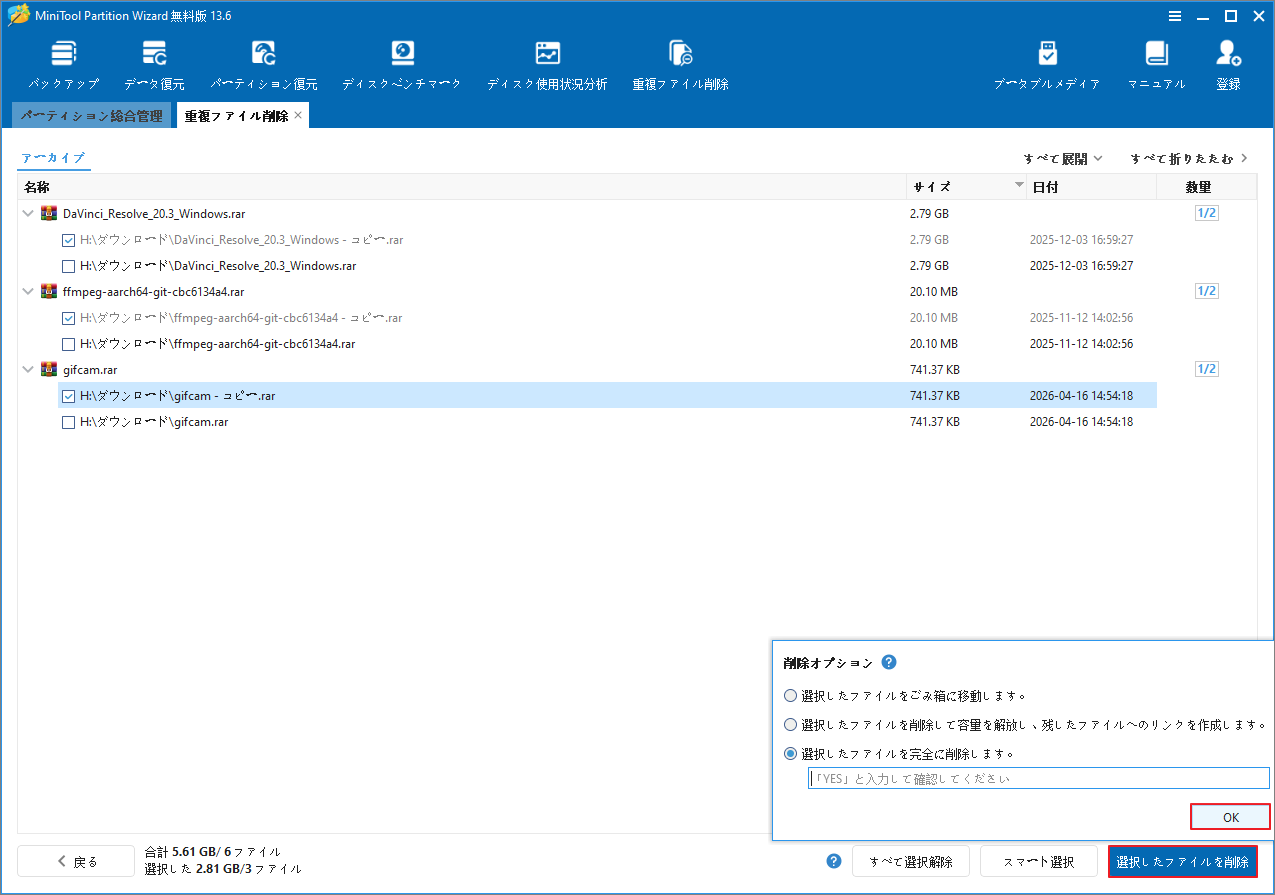Viewport: 1275px width, 895px height.
Task: Open the 重複ファイル削除 toolbar icon
Action: pyautogui.click(x=680, y=66)
